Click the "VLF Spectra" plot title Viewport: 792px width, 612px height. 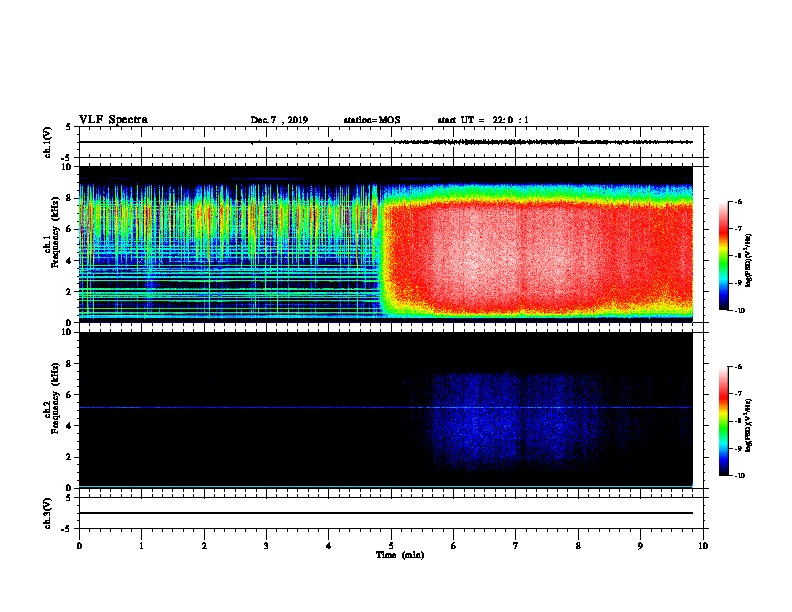pyautogui.click(x=113, y=120)
